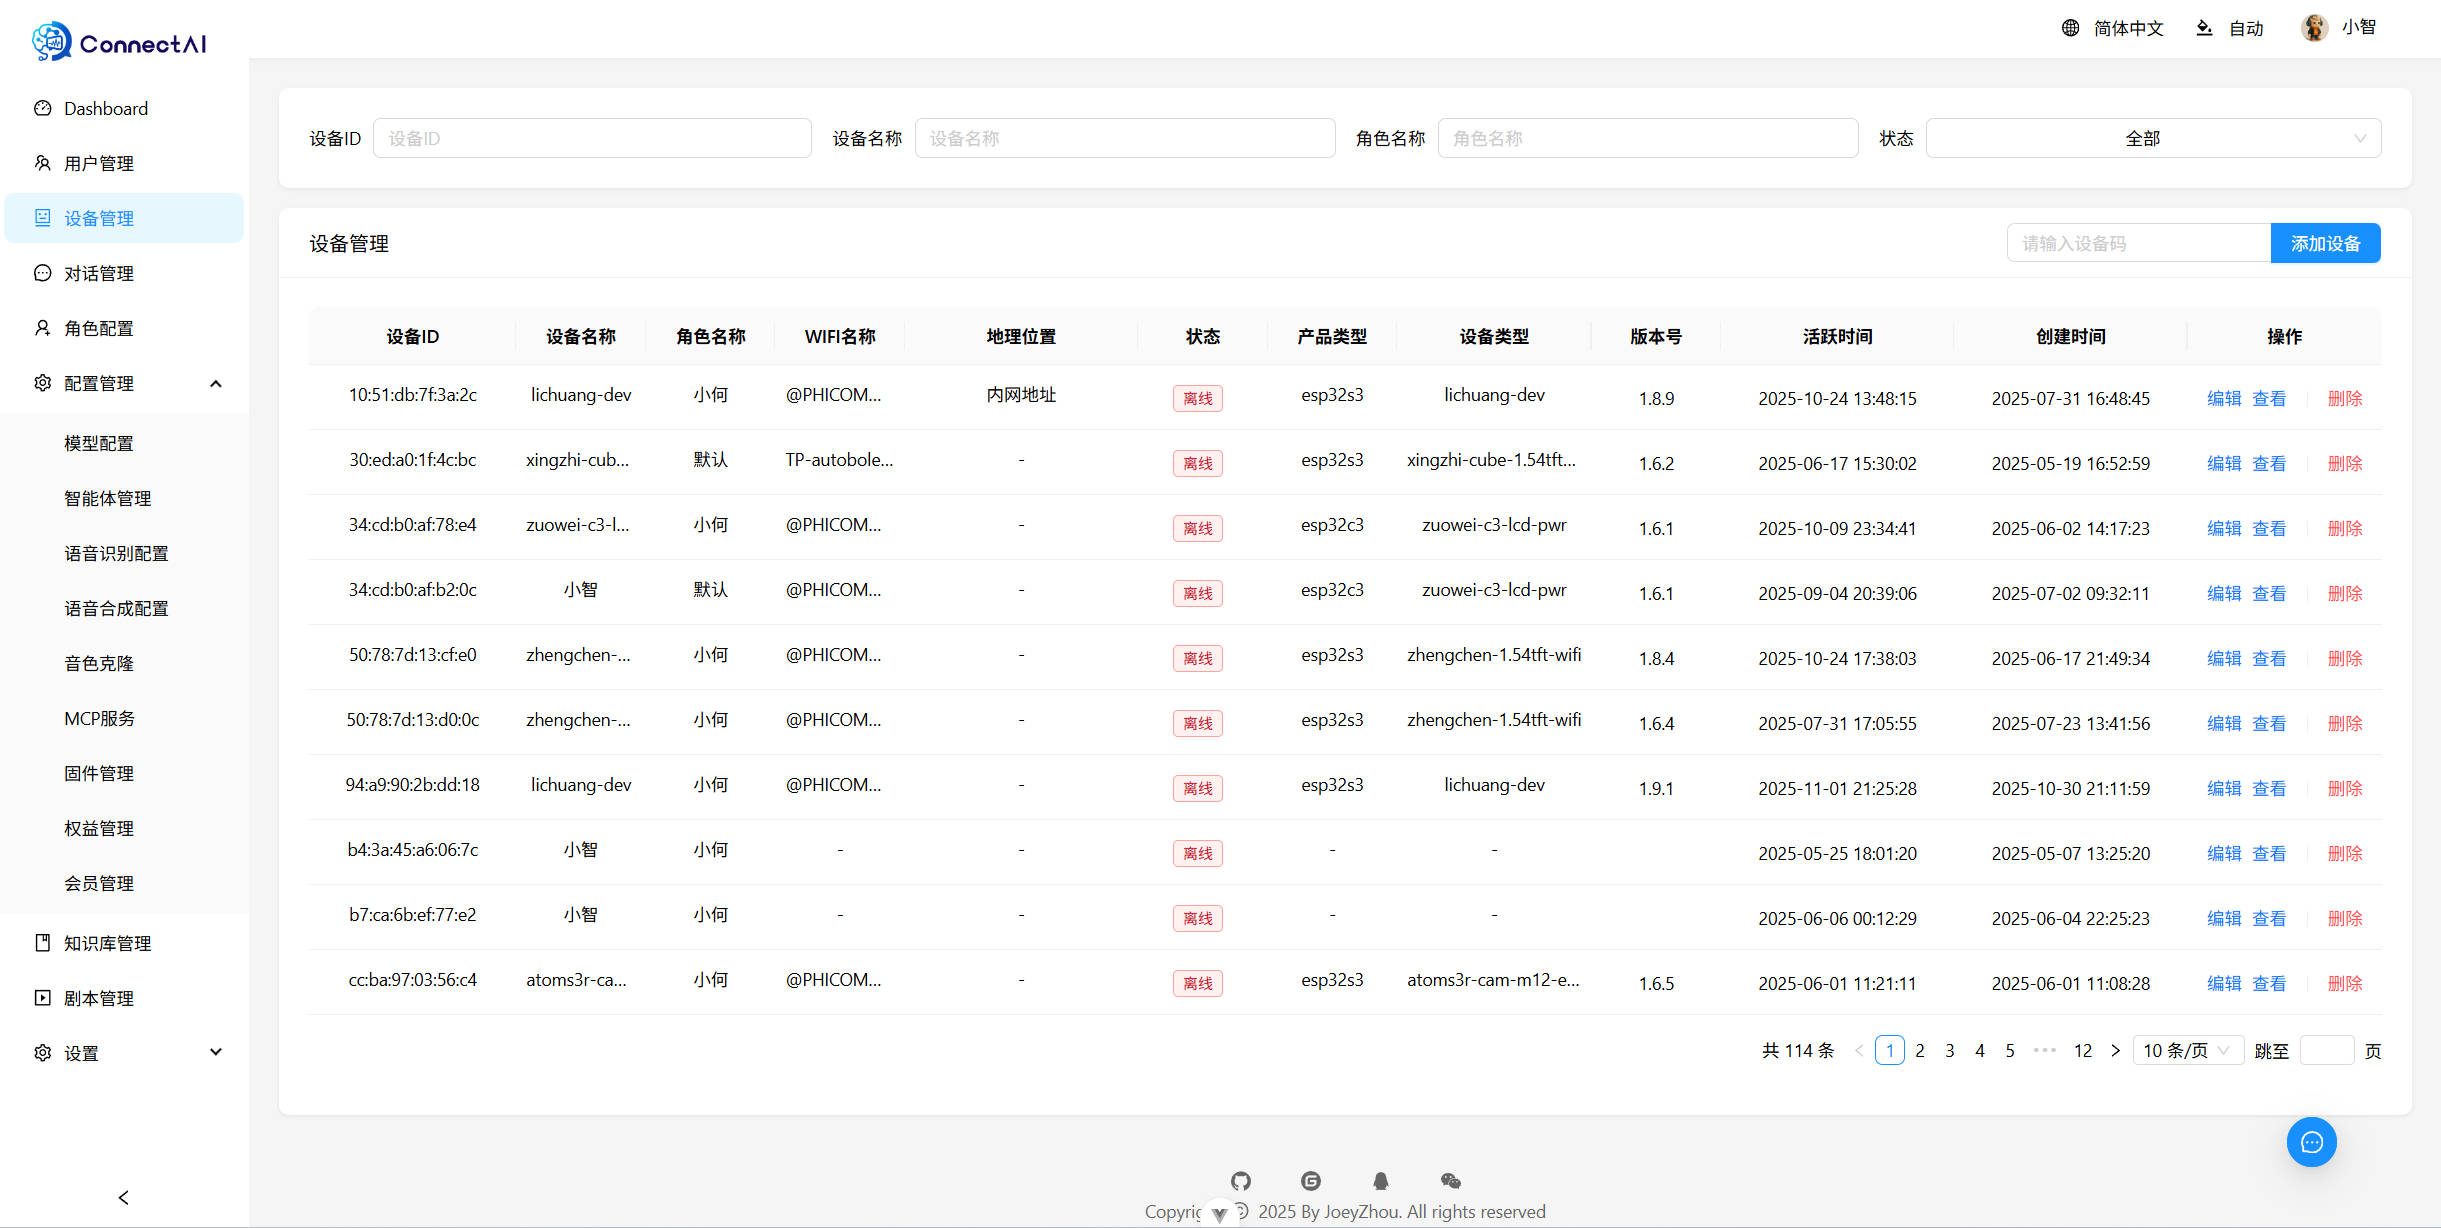Click the ConnectAI logo icon
This screenshot has width=2441, height=1228.
(x=51, y=42)
